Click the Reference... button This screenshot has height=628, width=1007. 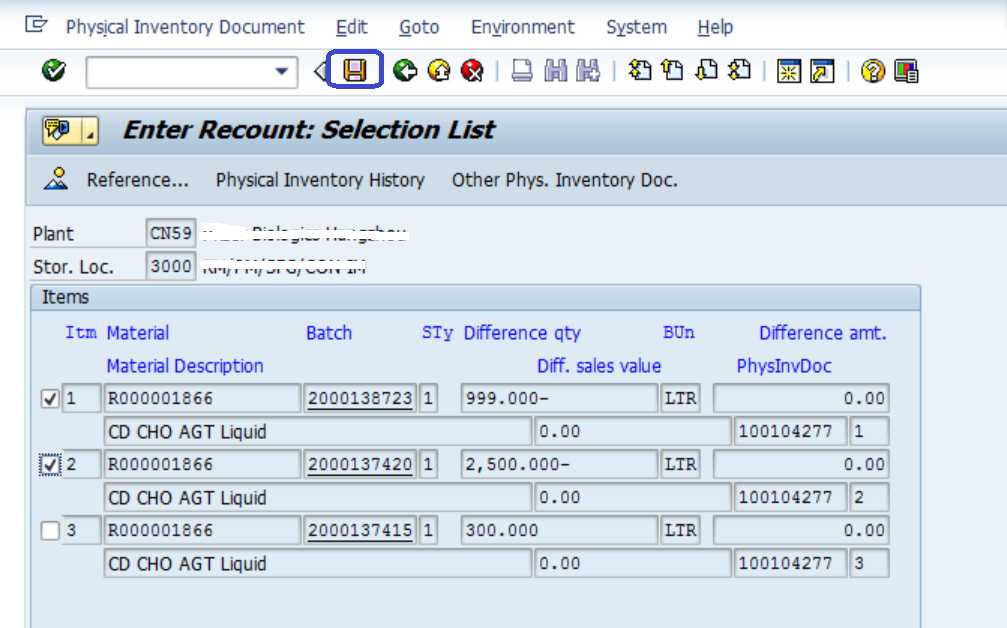(x=137, y=180)
